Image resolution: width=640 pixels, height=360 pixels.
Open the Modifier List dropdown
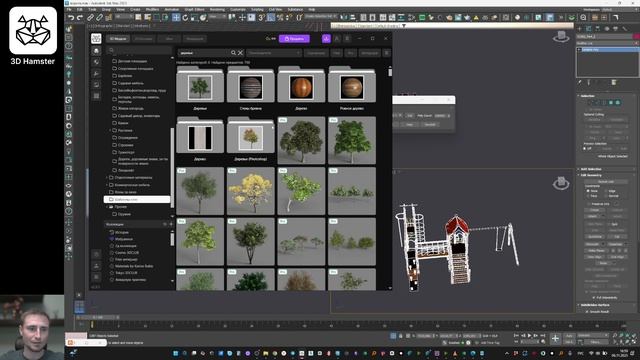tap(607, 43)
